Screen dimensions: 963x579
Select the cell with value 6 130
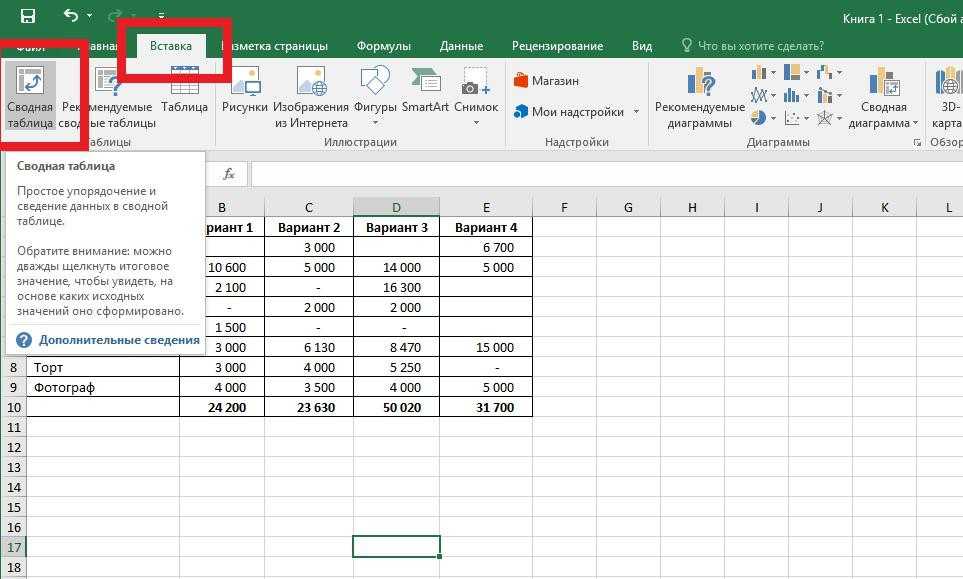tap(309, 348)
